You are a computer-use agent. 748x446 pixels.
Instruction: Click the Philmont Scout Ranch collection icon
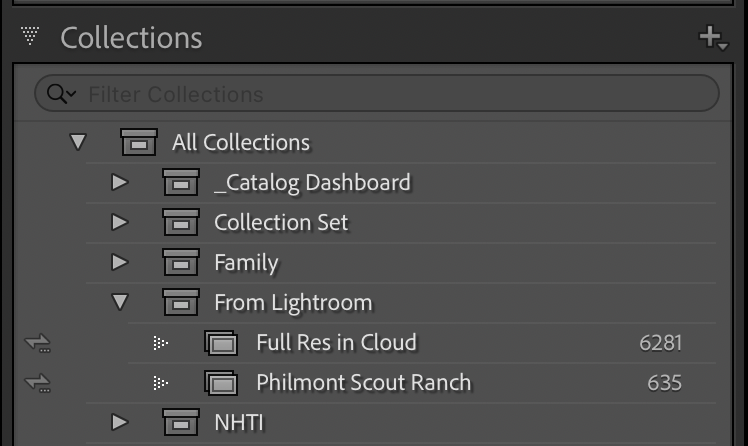pos(221,383)
